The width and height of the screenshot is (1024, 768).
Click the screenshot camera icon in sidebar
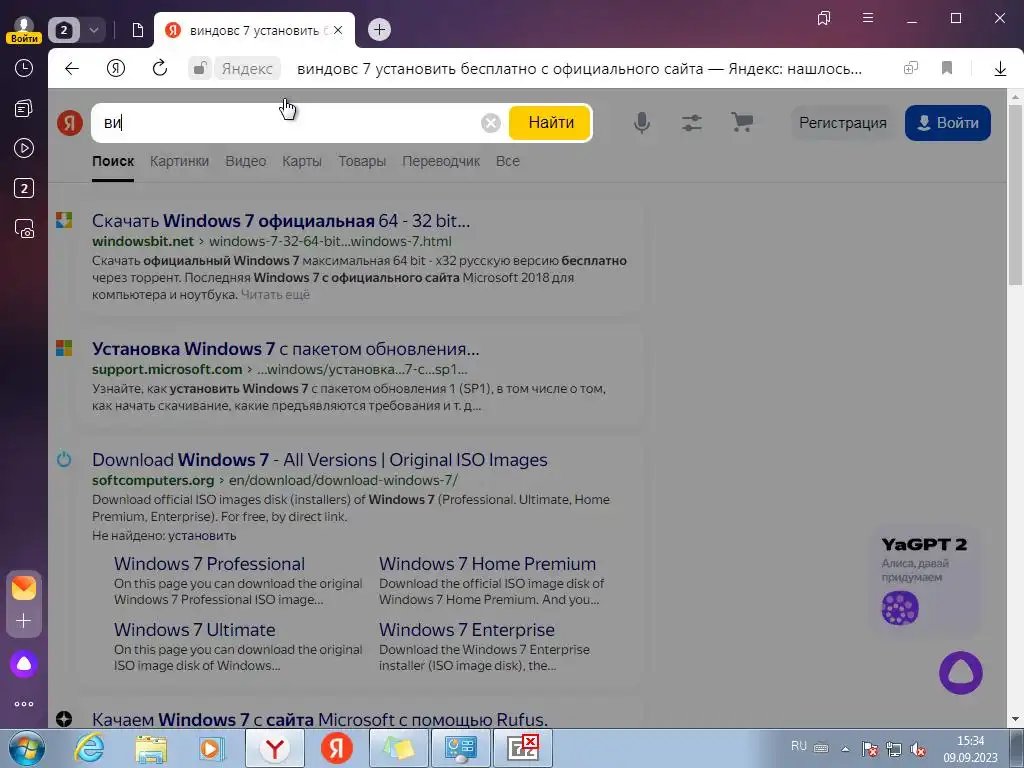24,229
